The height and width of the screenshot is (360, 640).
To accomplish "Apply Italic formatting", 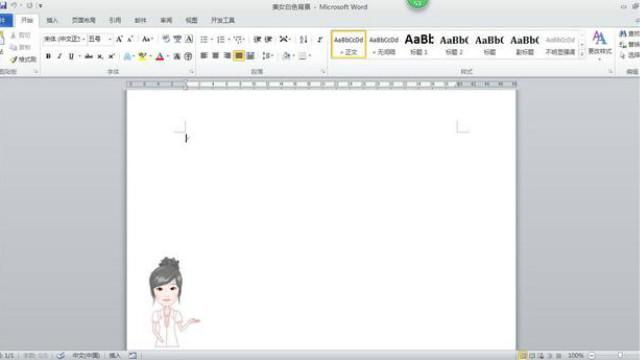I will click(x=60, y=56).
